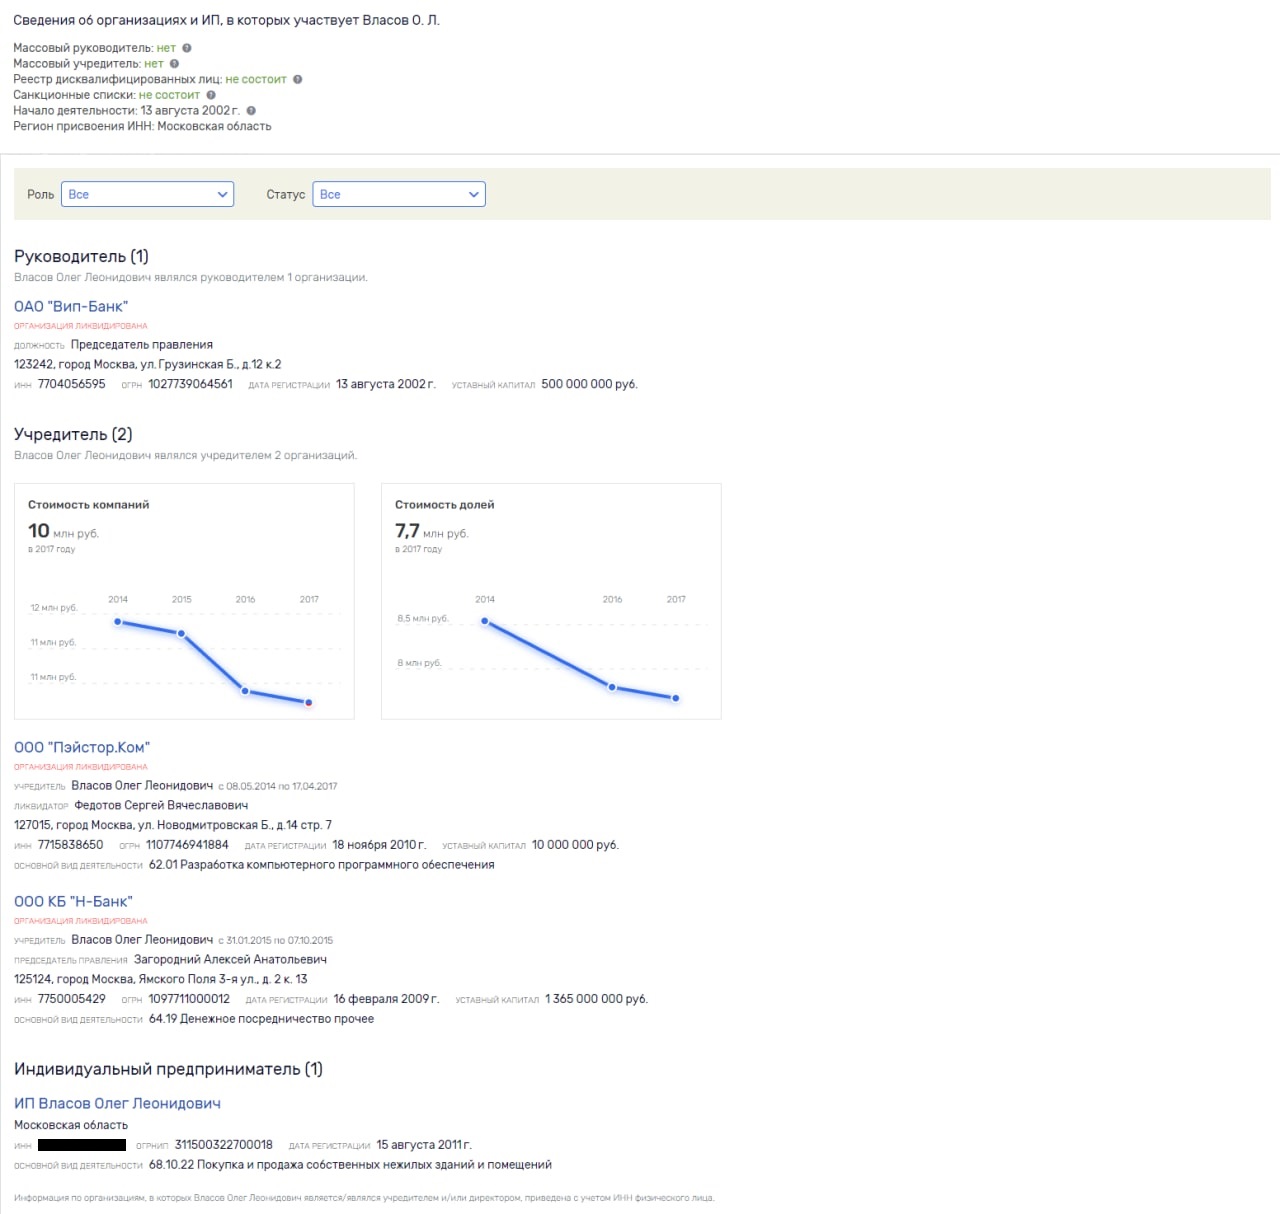
Task: Click position Председатель правления
Action: tap(142, 345)
